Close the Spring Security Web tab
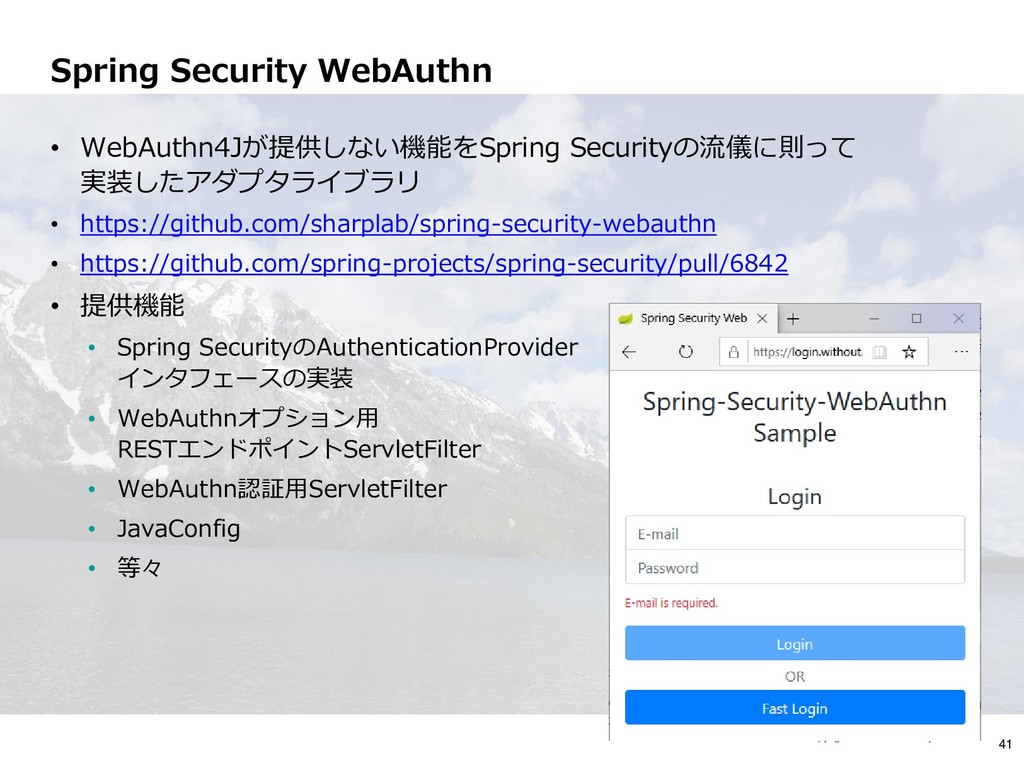 click(762, 319)
